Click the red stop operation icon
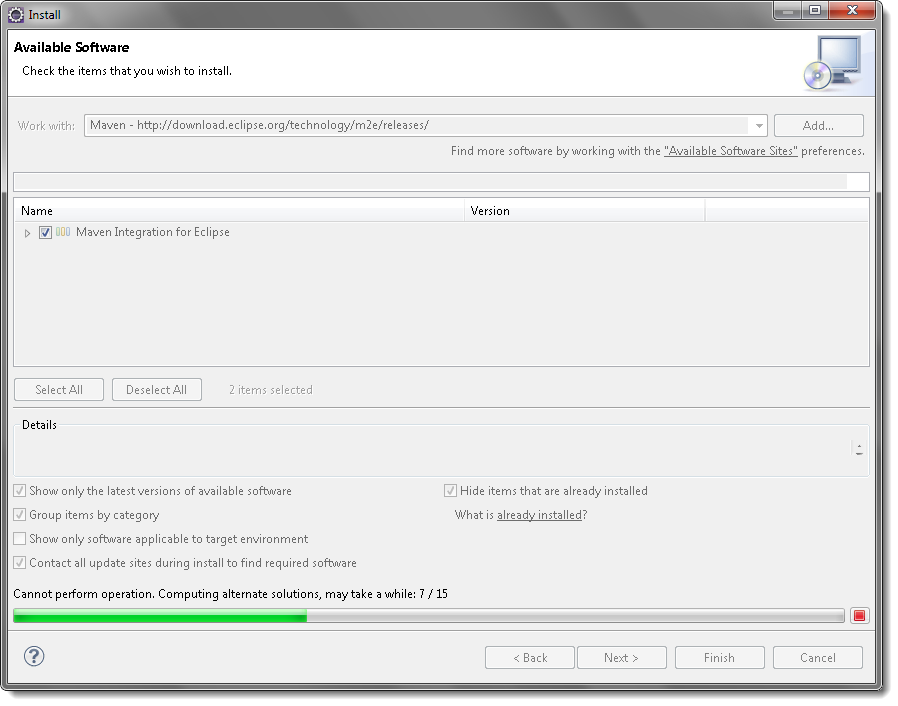Viewport: 898px width, 706px height. coord(859,616)
